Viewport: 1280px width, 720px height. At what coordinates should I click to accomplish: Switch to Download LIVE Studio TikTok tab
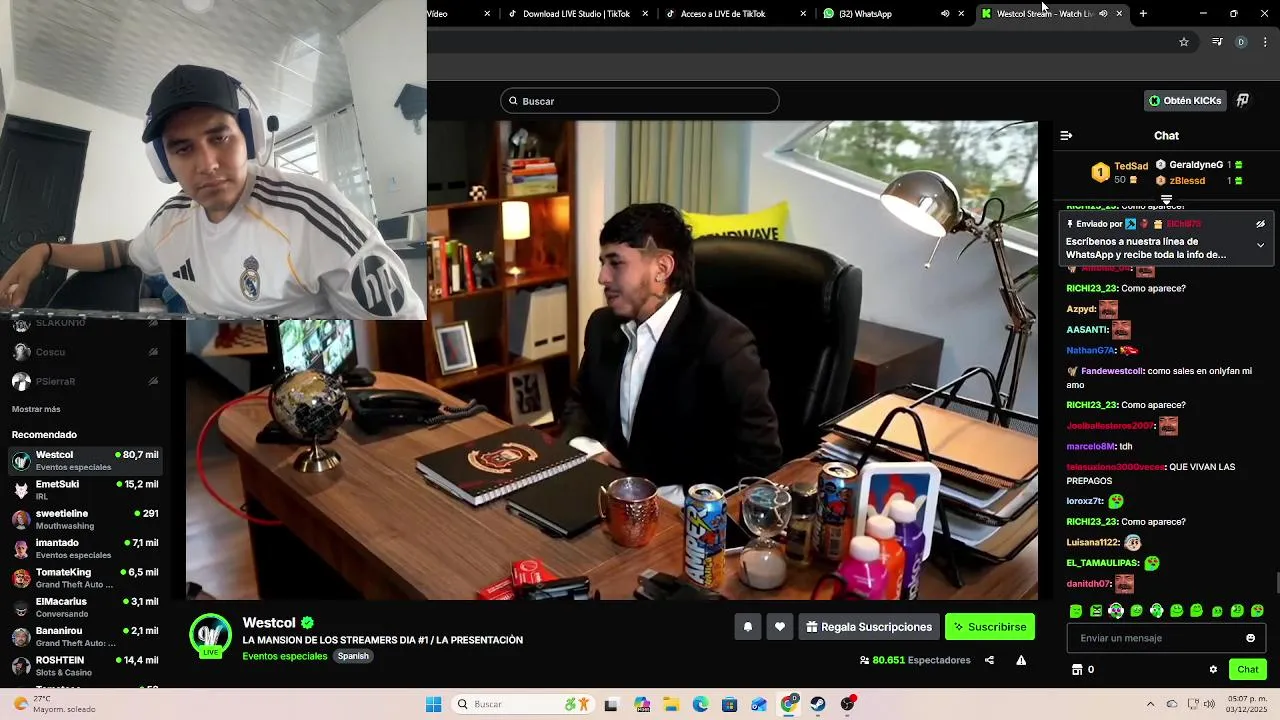click(x=575, y=14)
